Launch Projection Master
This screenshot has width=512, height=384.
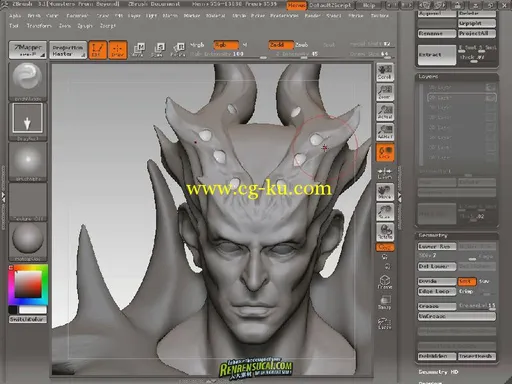pos(68,50)
